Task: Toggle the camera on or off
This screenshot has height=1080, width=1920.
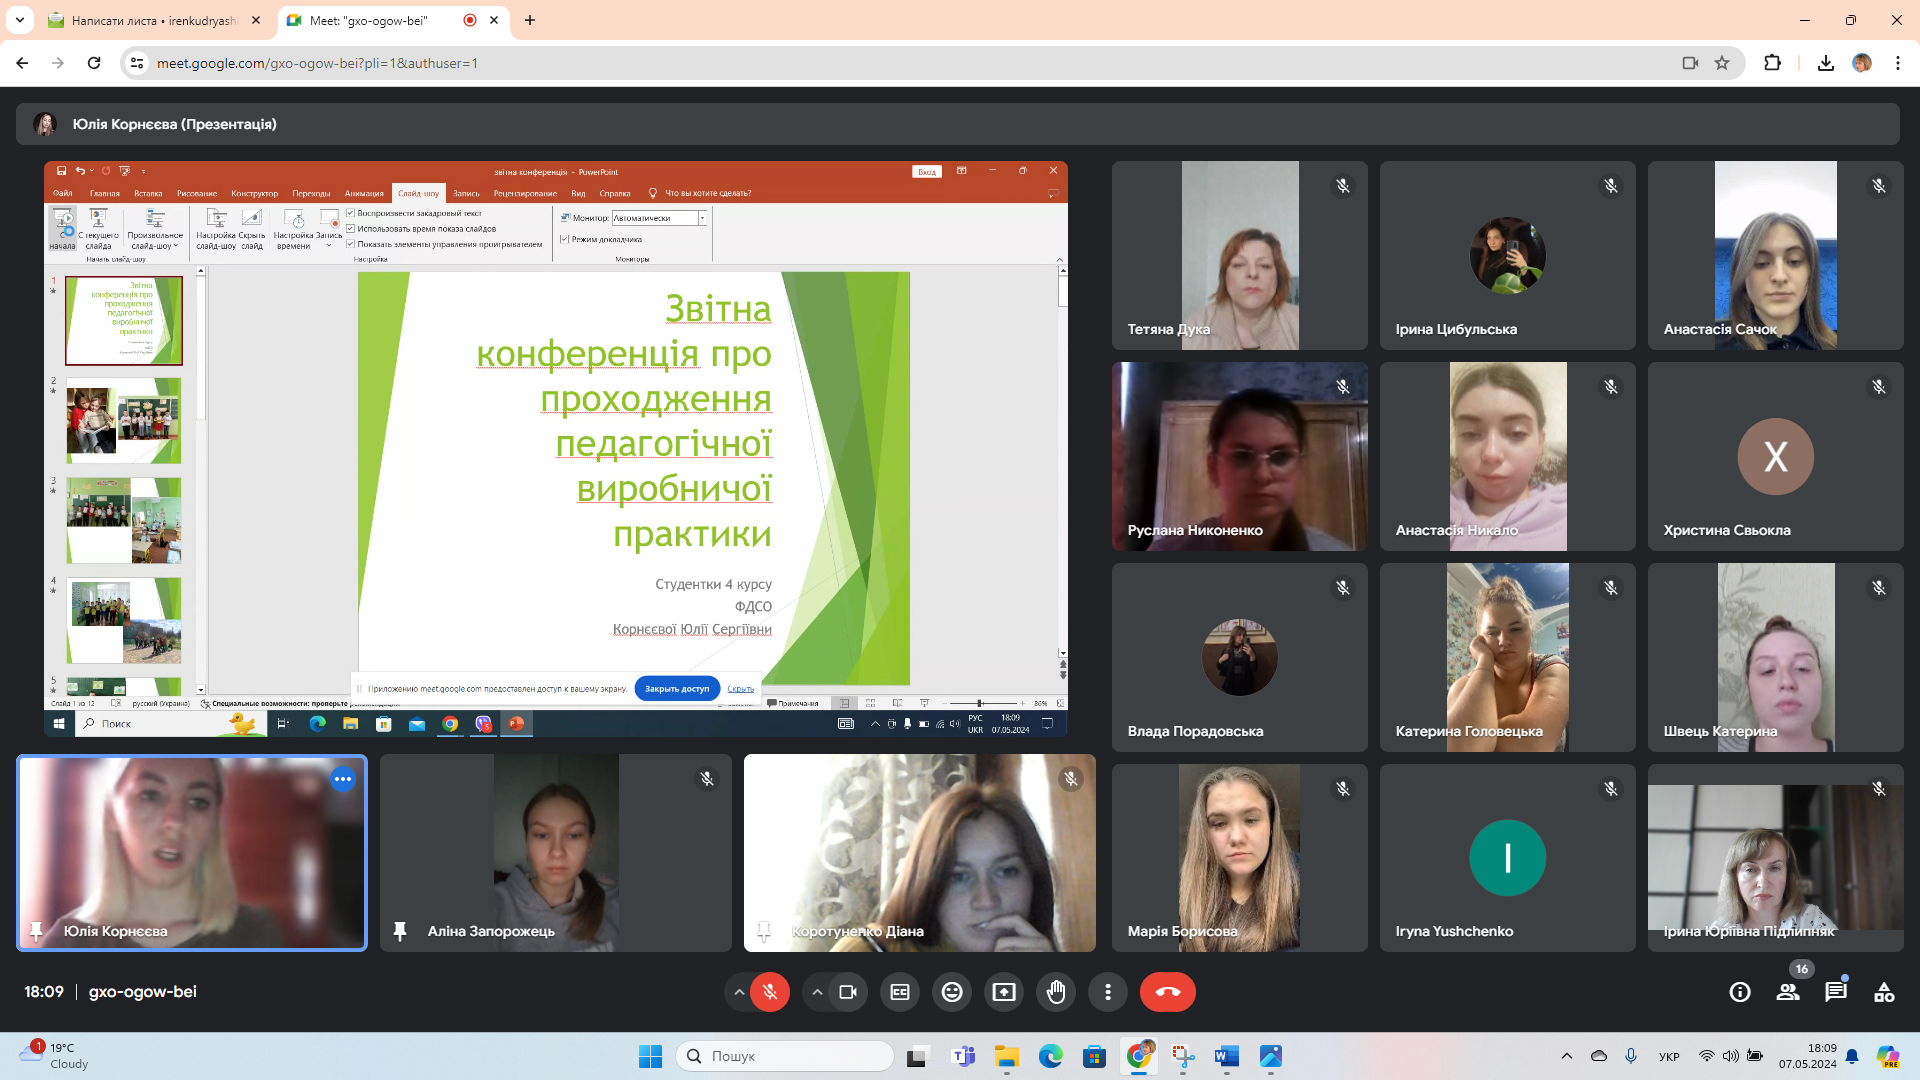Action: [848, 992]
